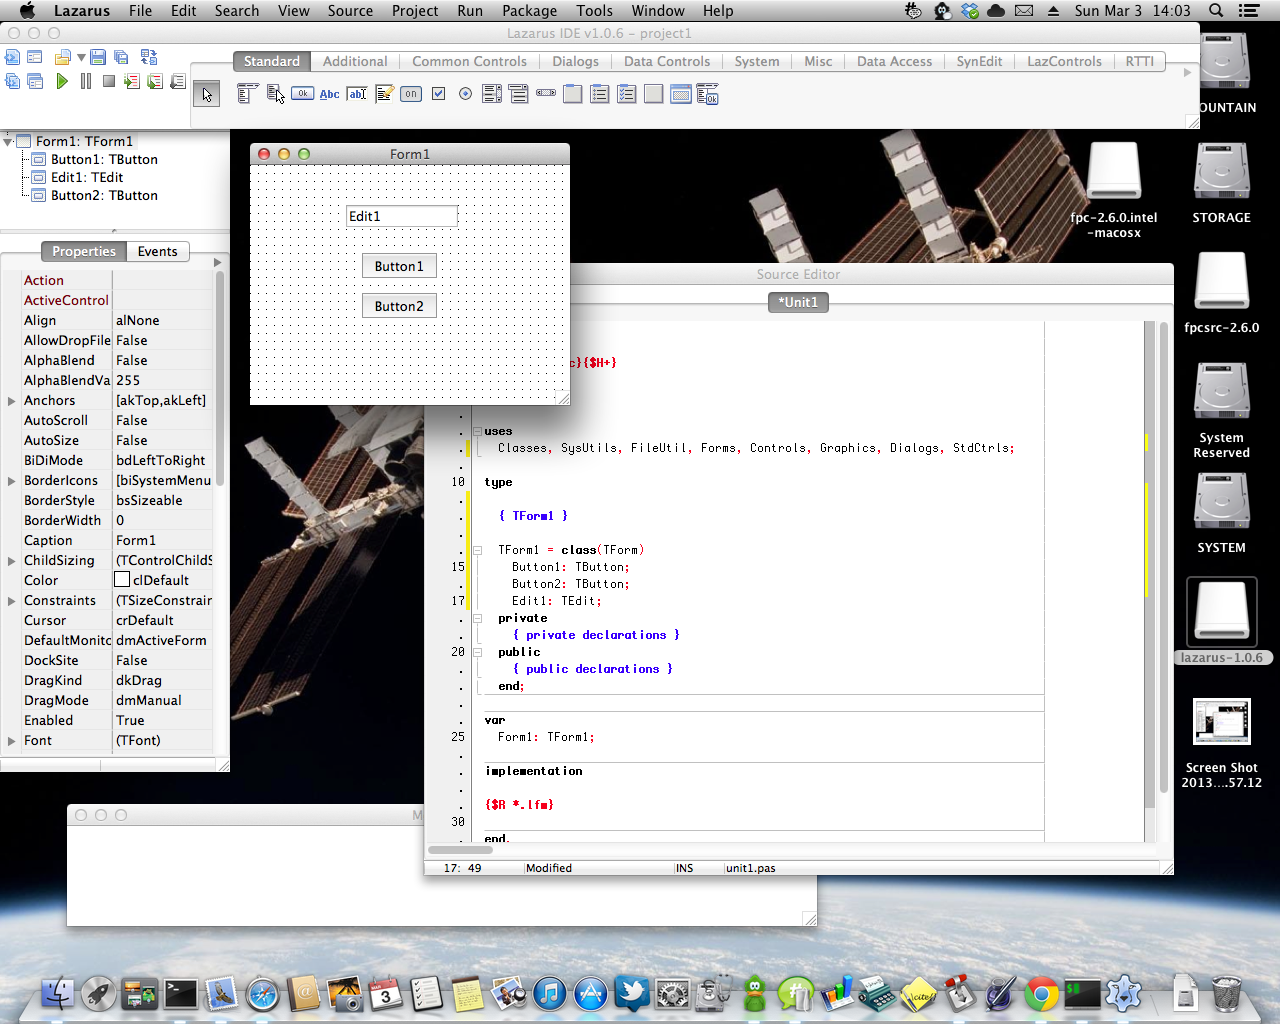
Task: Click the Step Out debug icon
Action: pos(178,81)
